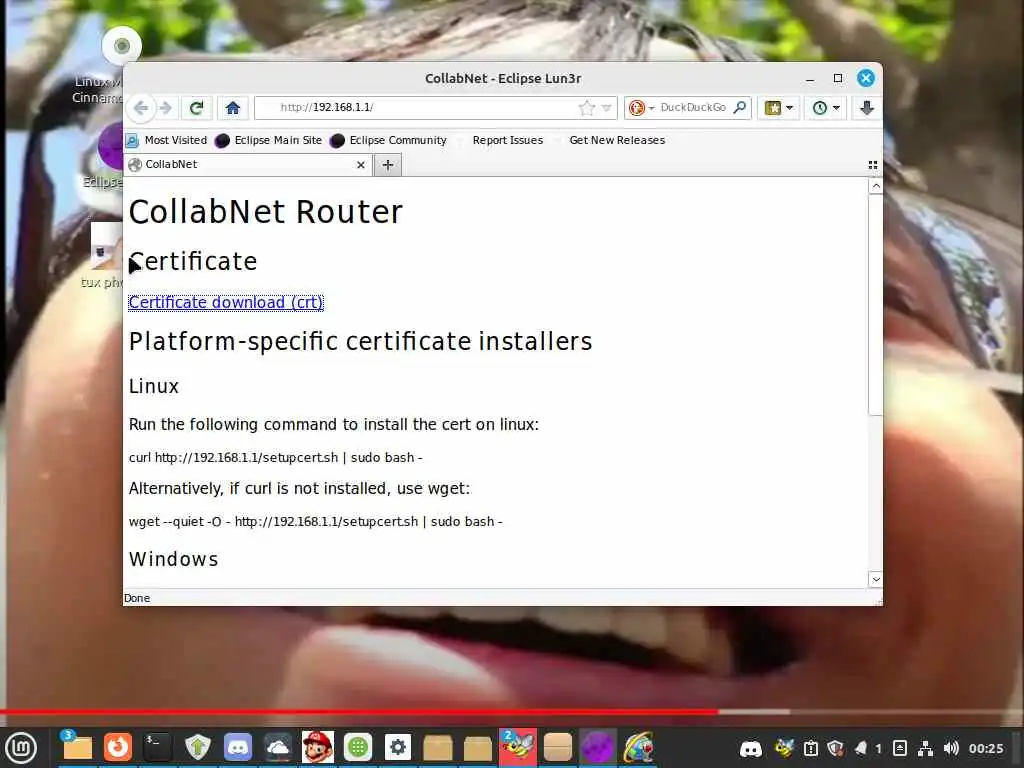Viewport: 1024px width, 768px height.
Task: Open the Mario game taskbar icon
Action: pos(318,748)
